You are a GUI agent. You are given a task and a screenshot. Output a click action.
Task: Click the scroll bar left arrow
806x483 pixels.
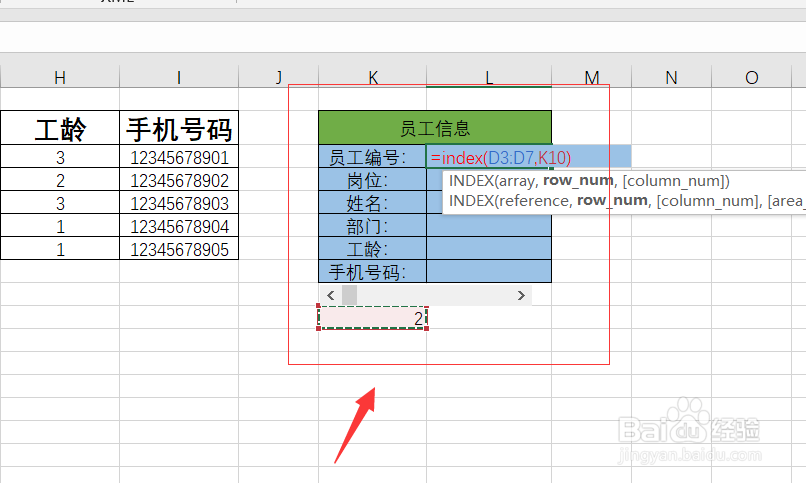point(331,295)
